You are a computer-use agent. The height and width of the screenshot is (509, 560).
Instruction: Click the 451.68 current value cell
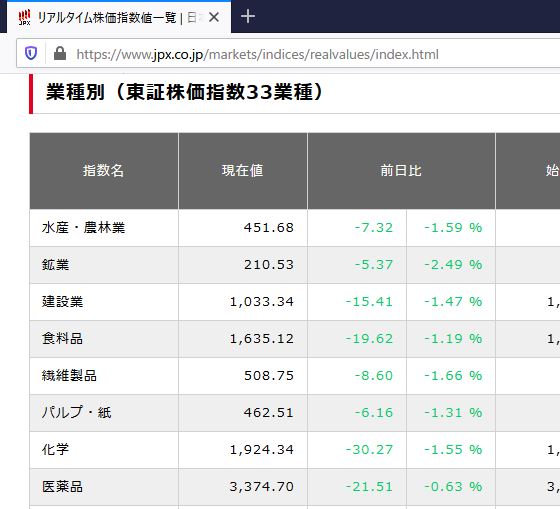pyautogui.click(x=243, y=228)
